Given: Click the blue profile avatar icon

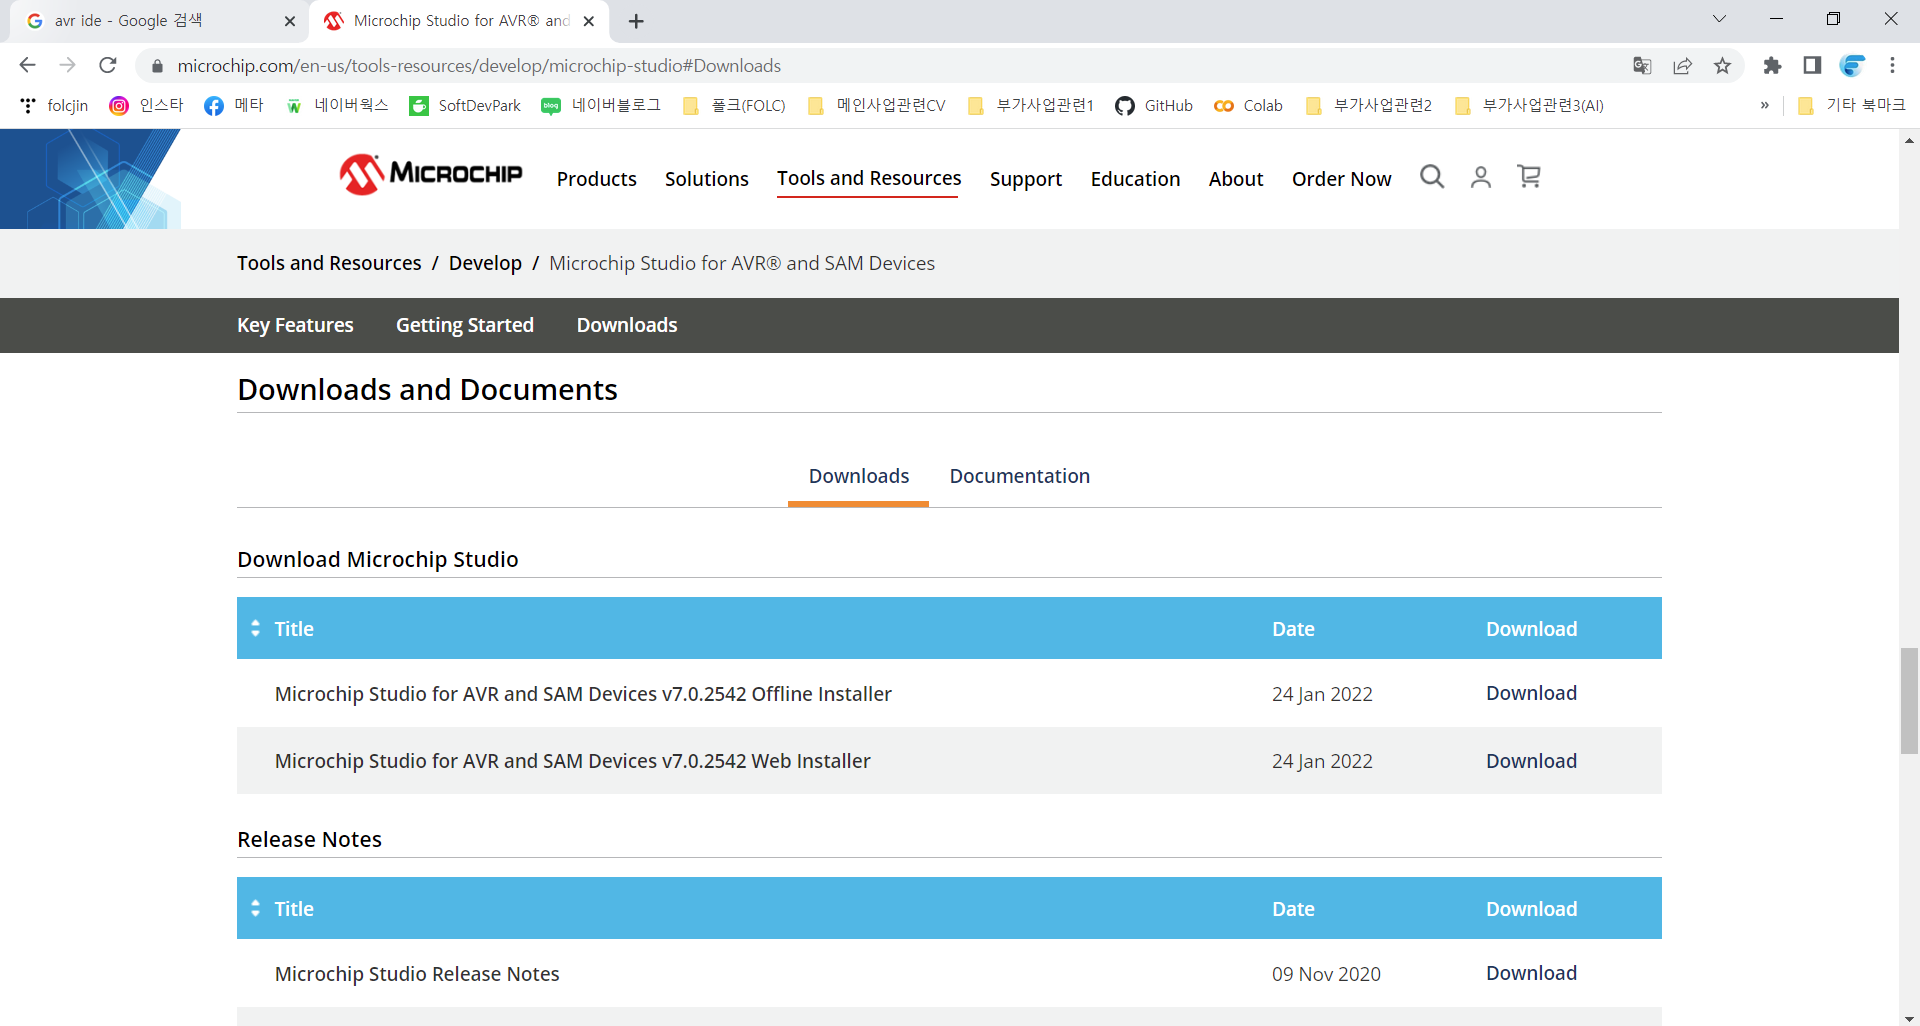Looking at the screenshot, I should (x=1852, y=65).
